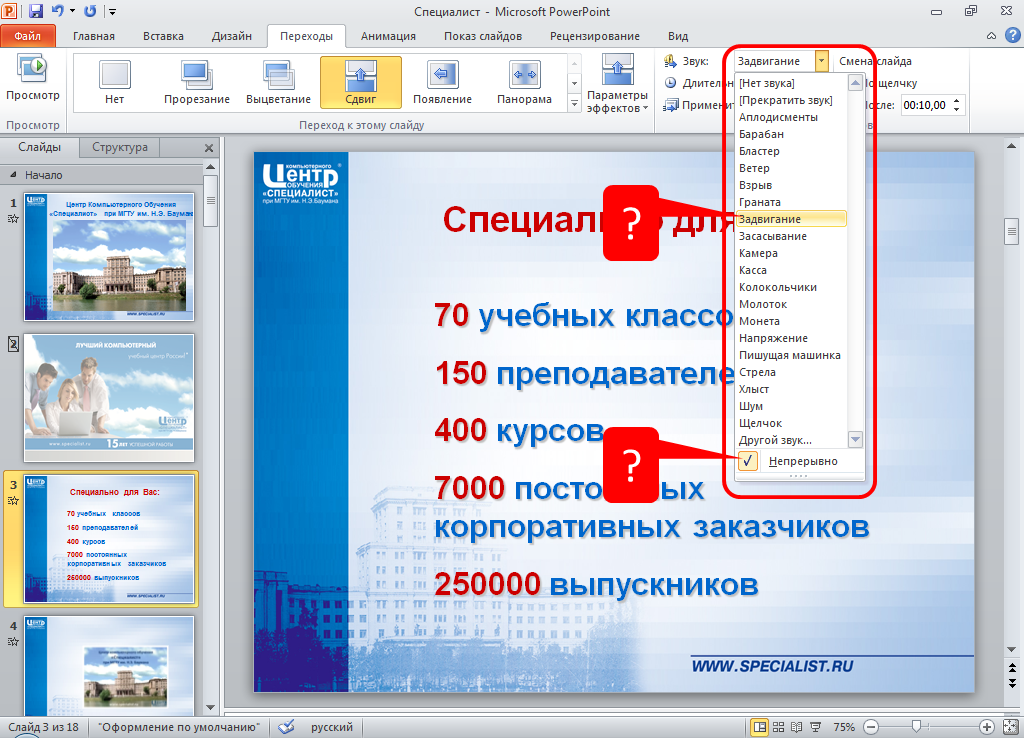Click the Undo arrow icon
This screenshot has width=1024, height=738.
tap(58, 11)
